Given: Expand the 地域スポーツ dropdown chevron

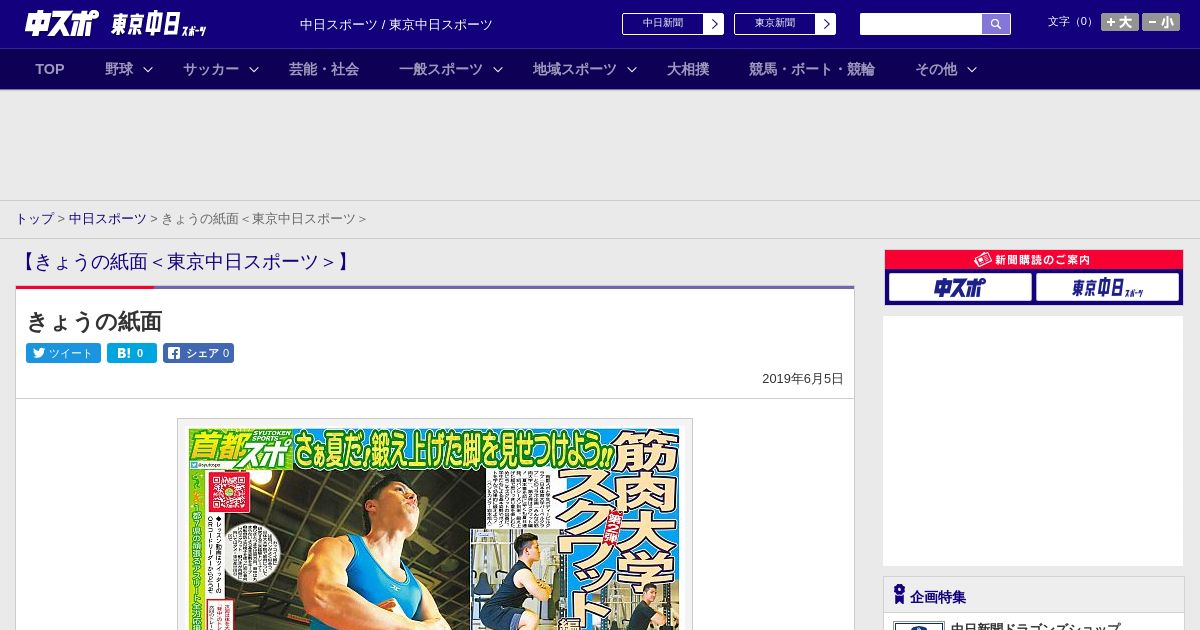Looking at the screenshot, I should coord(632,69).
